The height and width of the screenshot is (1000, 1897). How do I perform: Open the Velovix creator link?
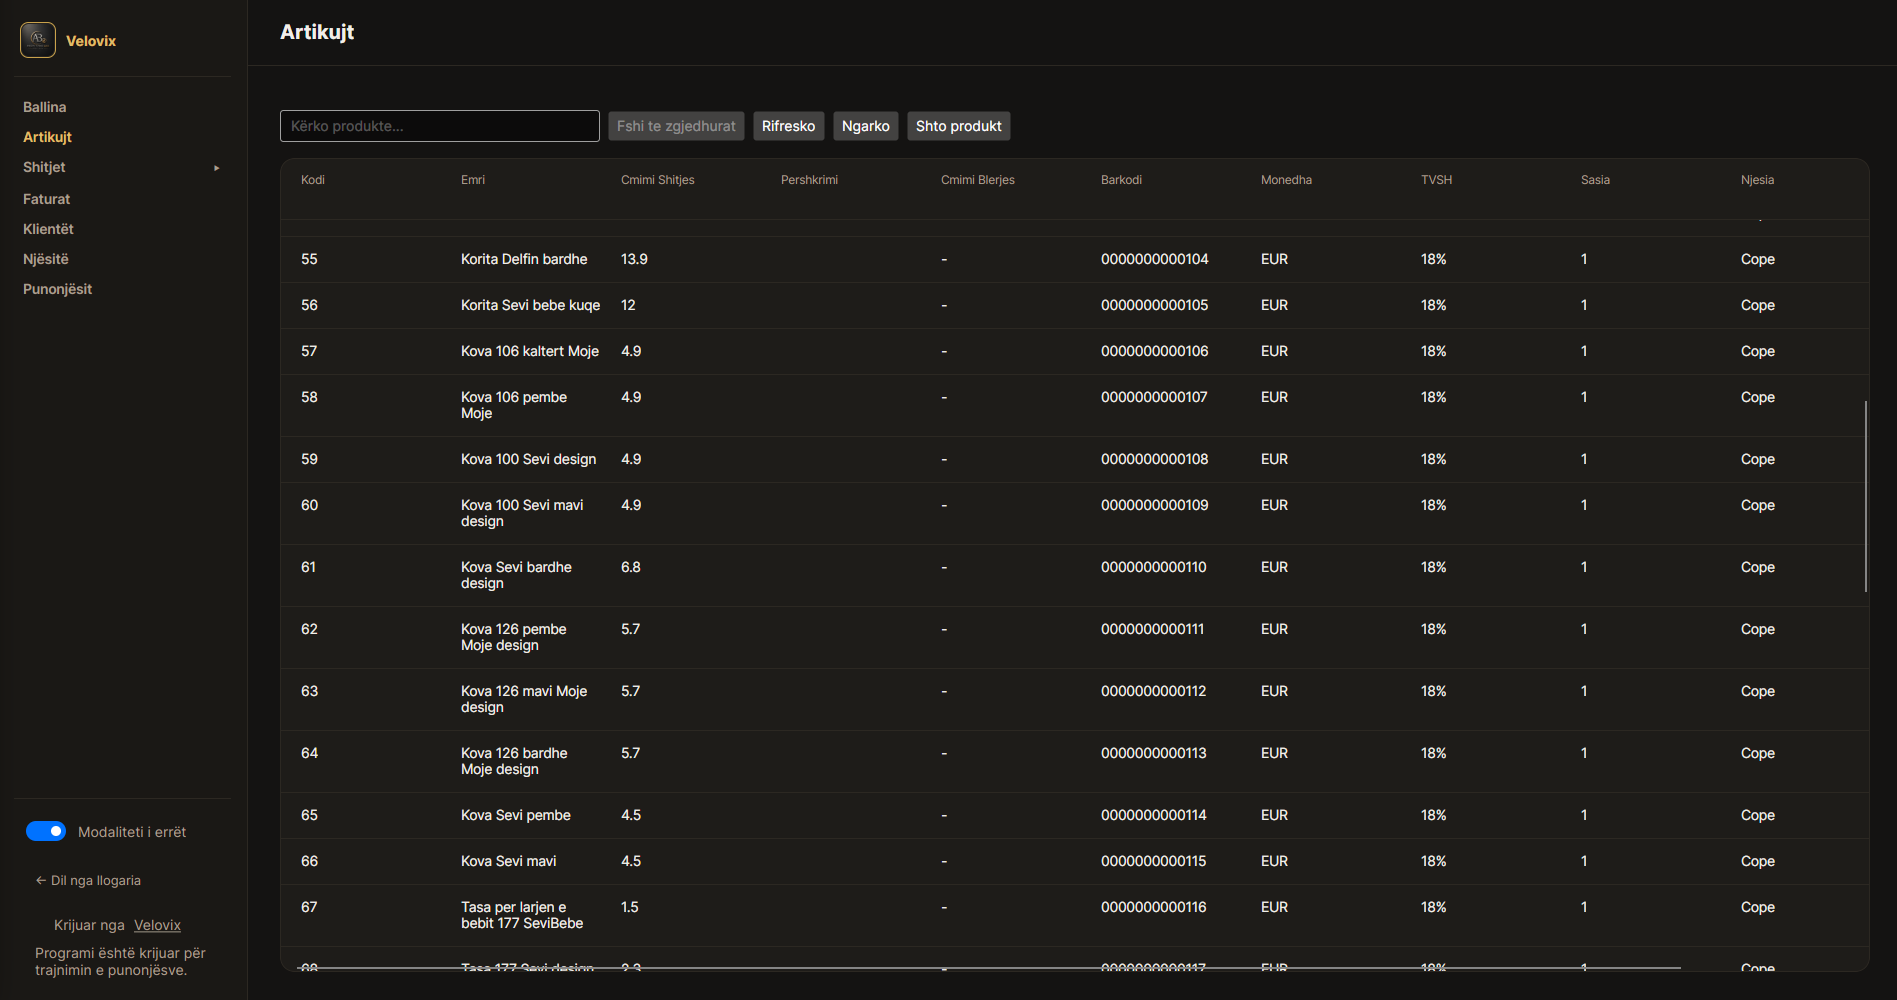[157, 925]
